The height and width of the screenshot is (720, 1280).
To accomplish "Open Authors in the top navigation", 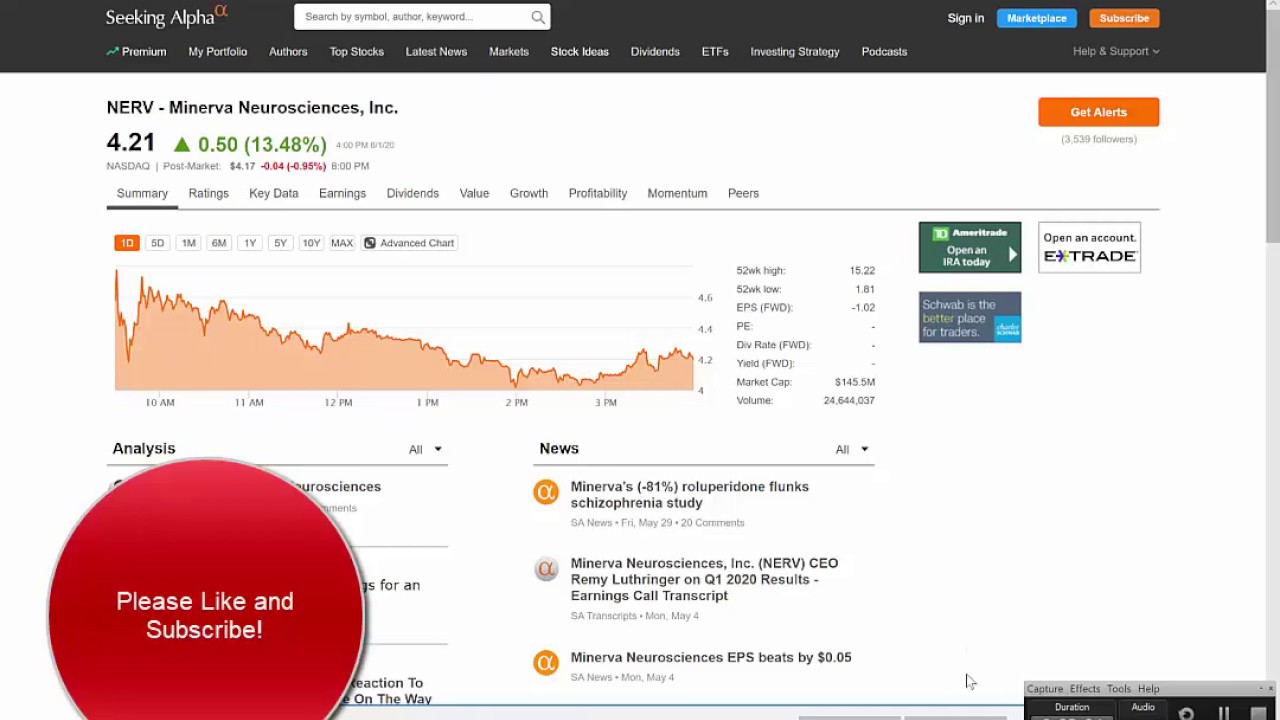I will (288, 52).
